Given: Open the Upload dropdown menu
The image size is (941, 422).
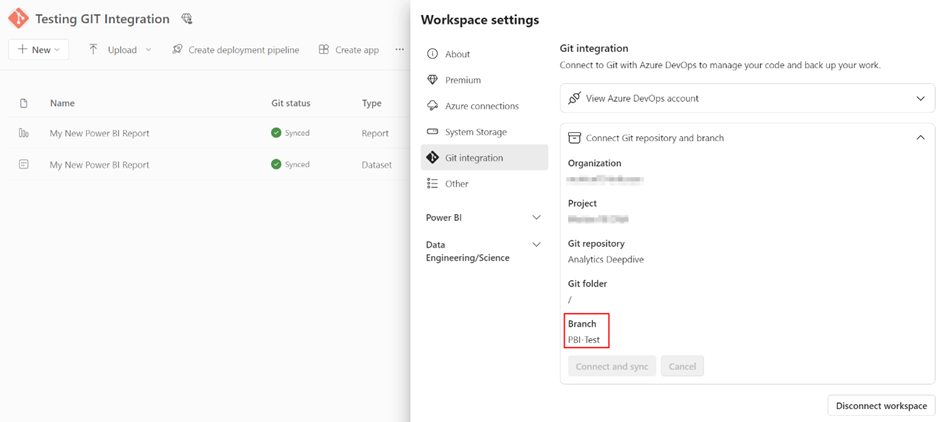Looking at the screenshot, I should click(x=121, y=50).
